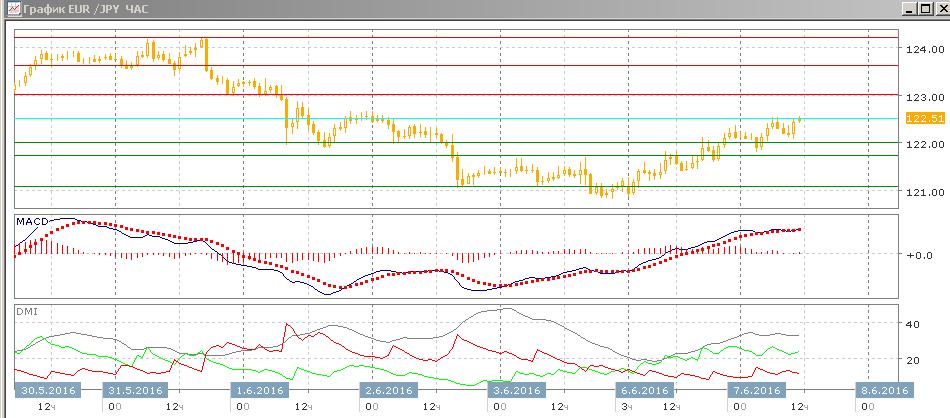
Task: Select the 1.6.2016 date marker
Action: (258, 390)
